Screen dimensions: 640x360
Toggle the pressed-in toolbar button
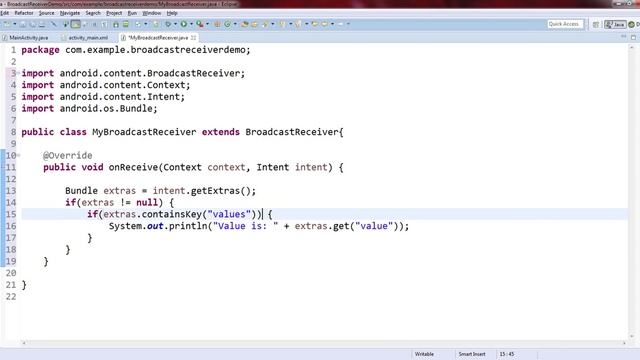pos(76,24)
